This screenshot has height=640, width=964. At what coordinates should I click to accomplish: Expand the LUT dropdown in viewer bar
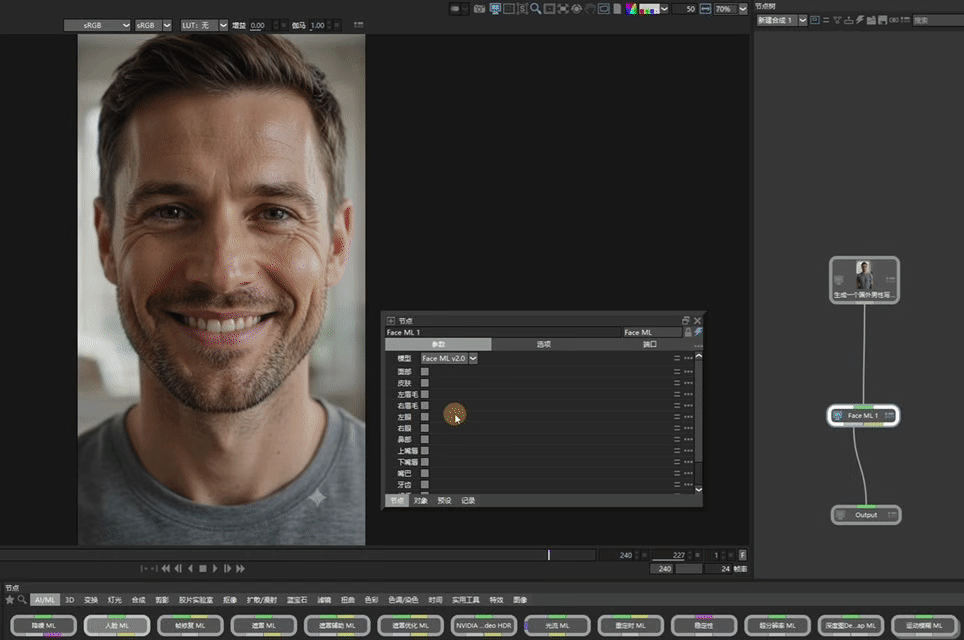[223, 25]
